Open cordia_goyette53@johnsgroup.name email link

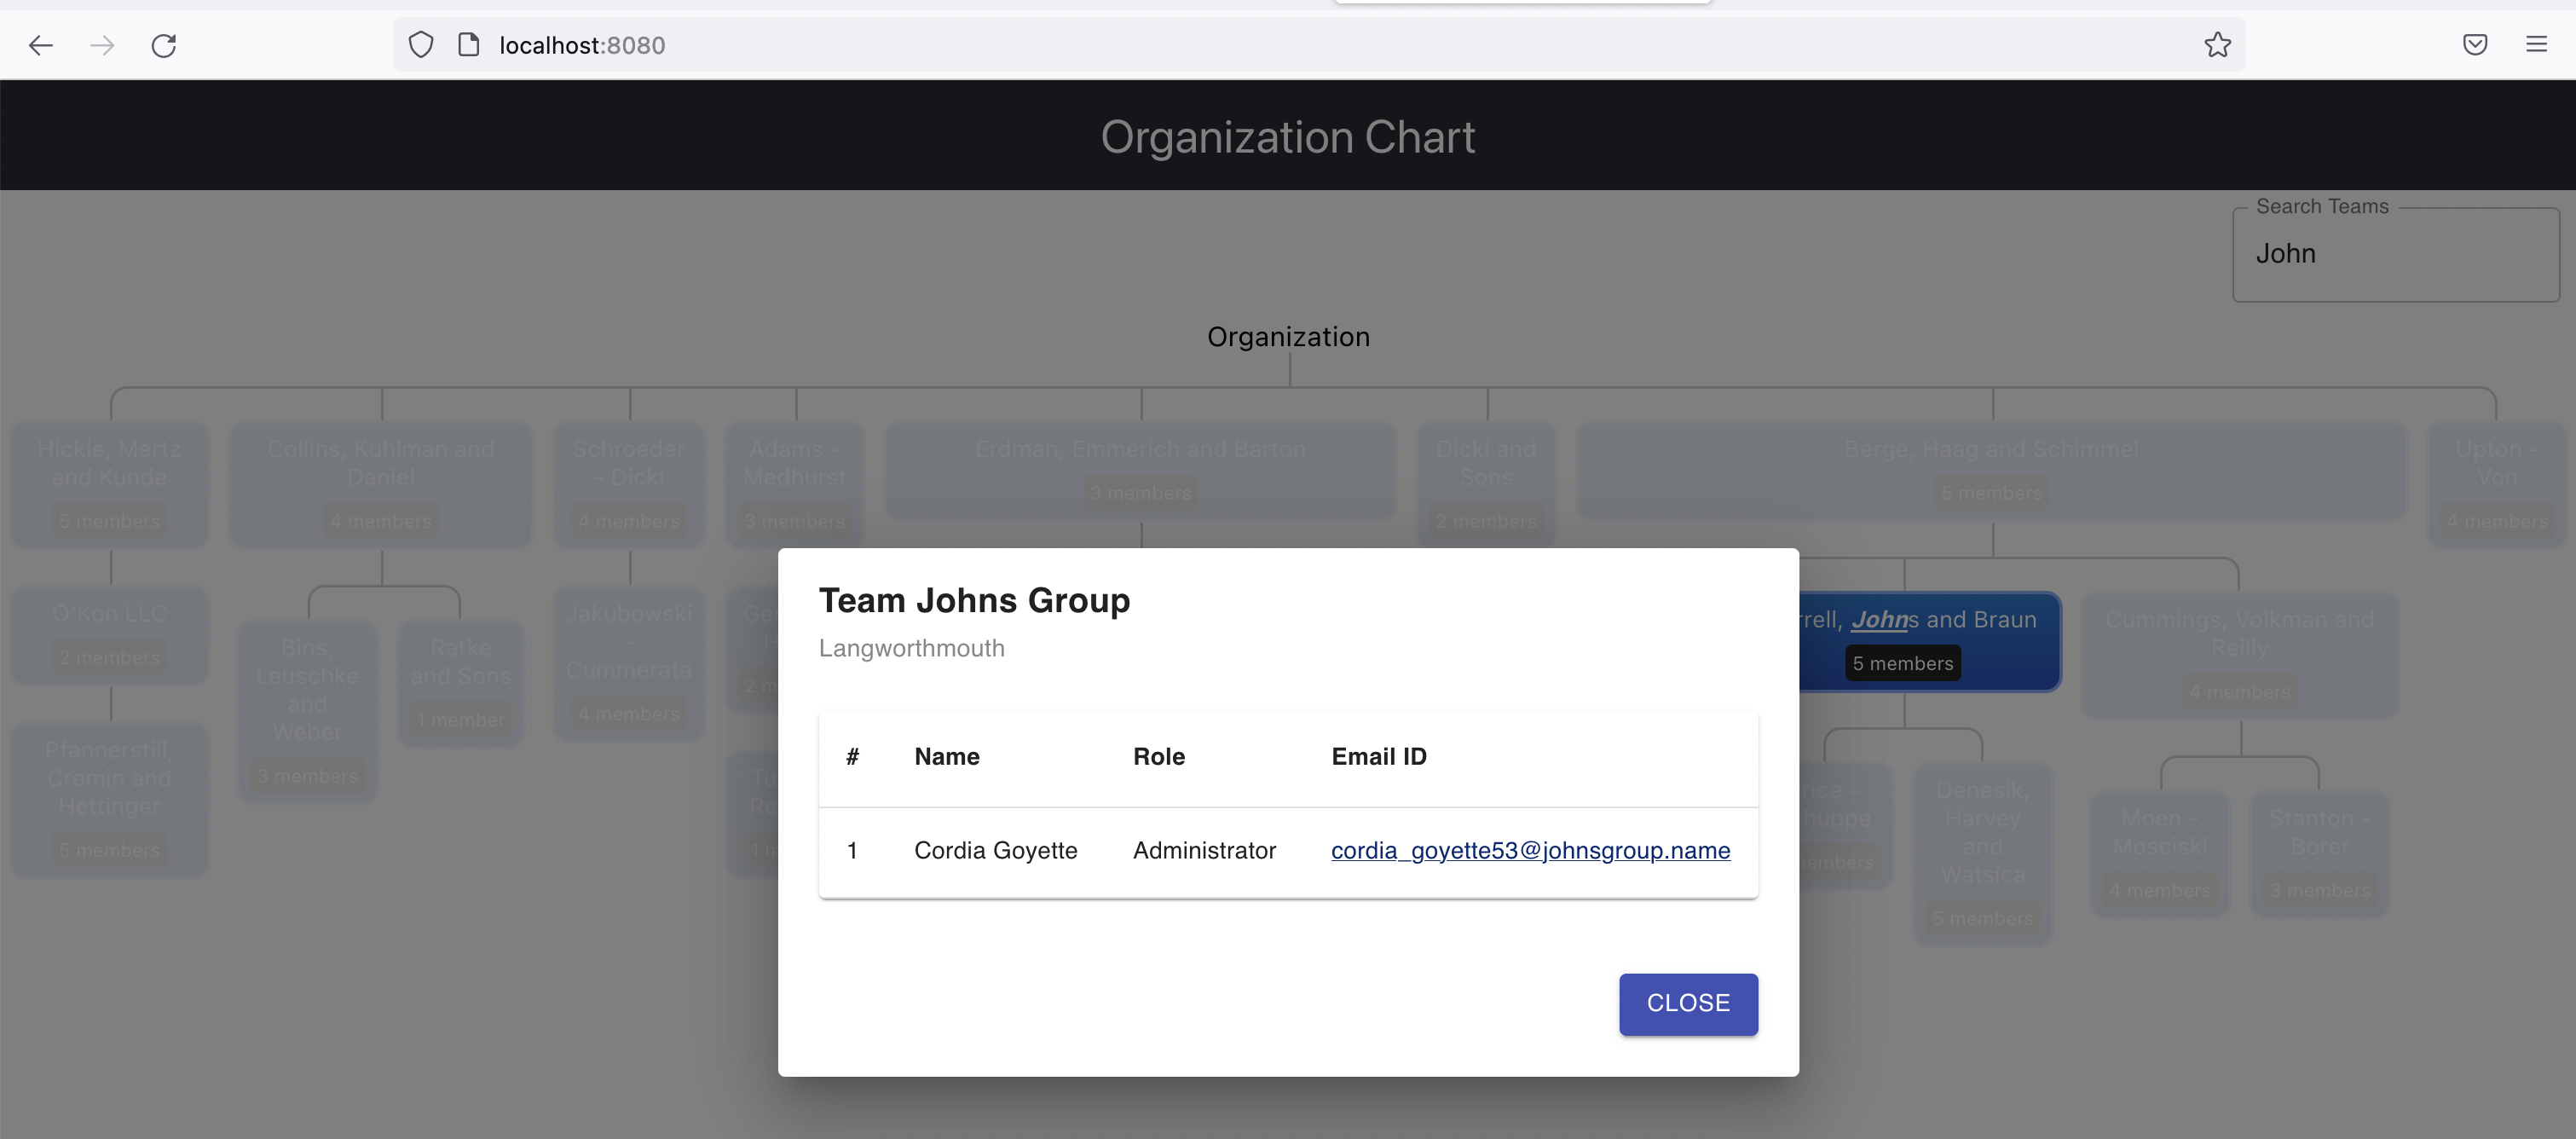[x=1529, y=850]
